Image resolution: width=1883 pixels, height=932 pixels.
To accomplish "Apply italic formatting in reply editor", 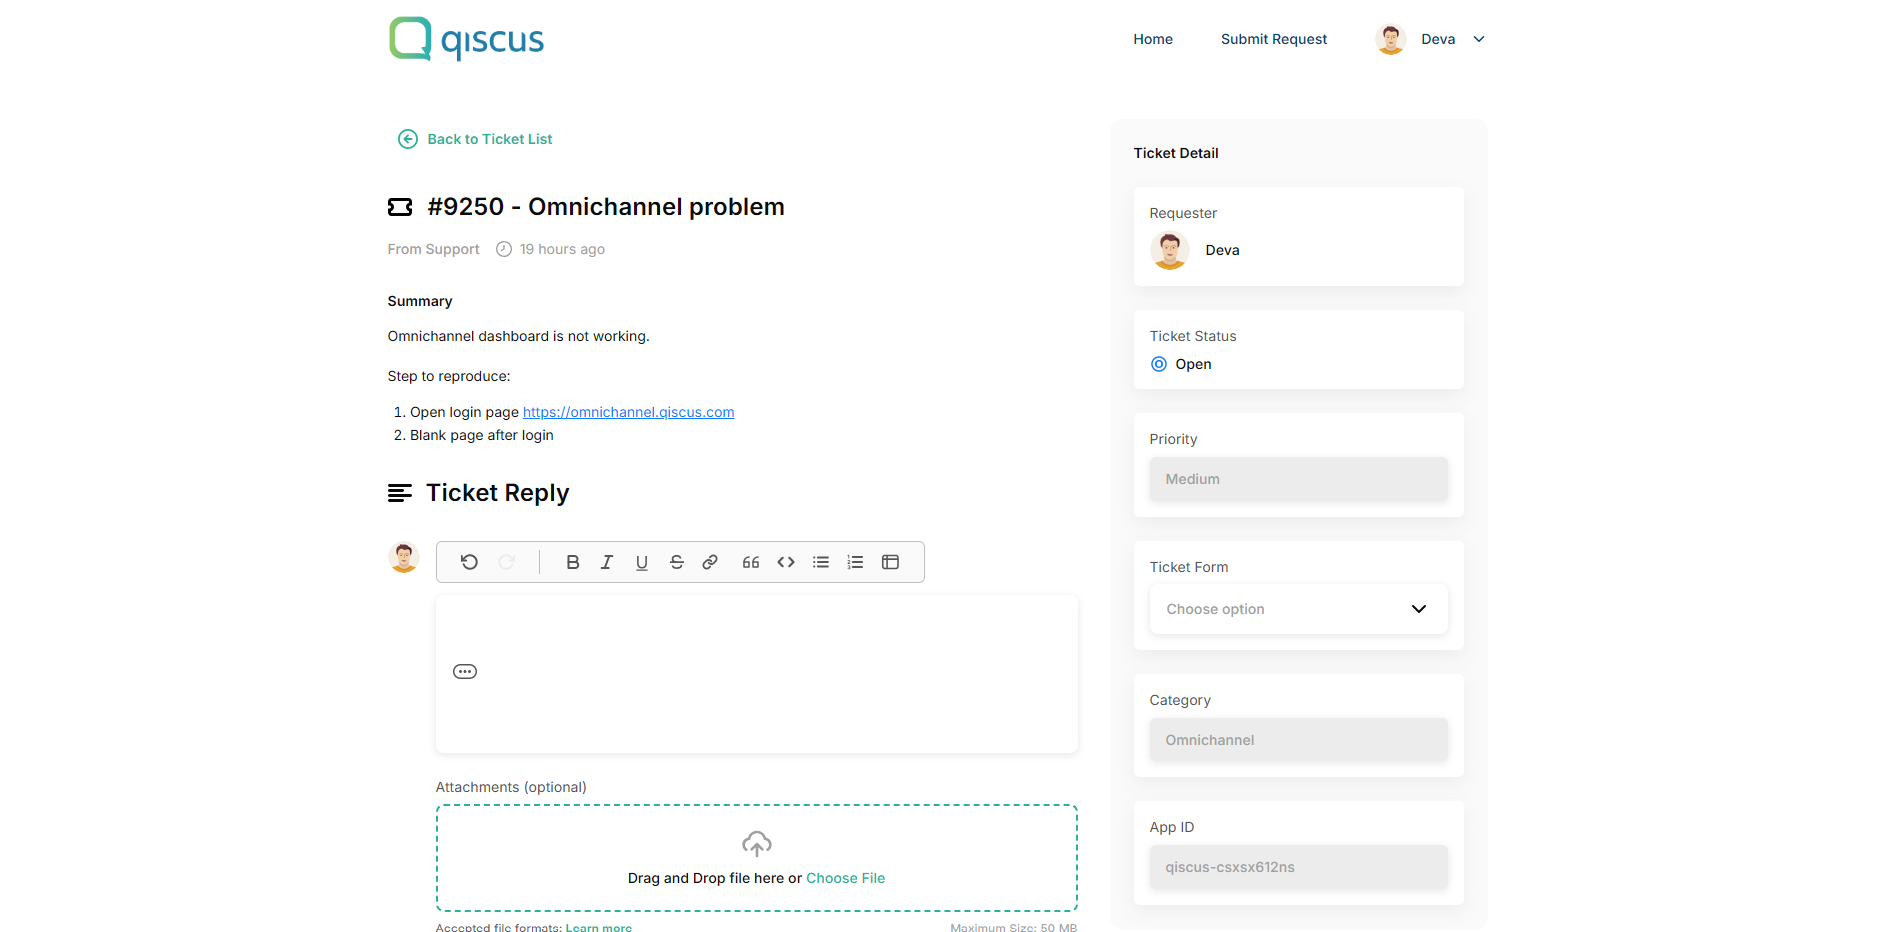I will coord(607,562).
